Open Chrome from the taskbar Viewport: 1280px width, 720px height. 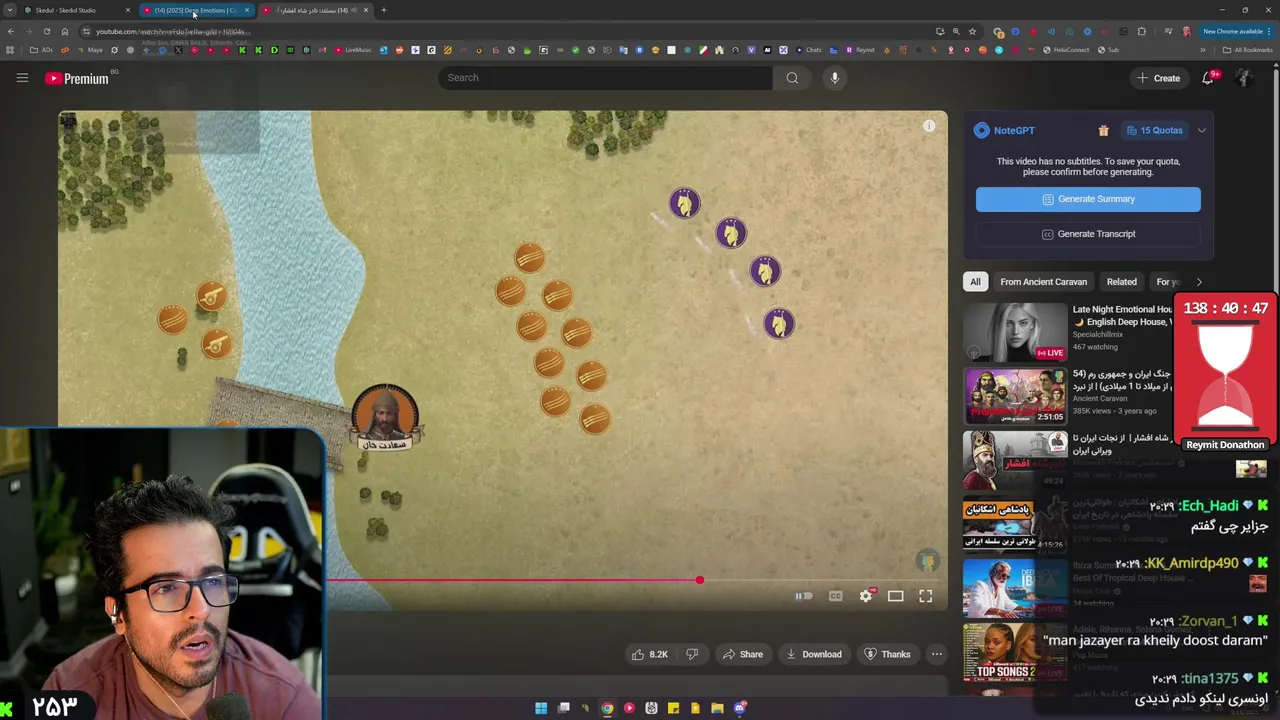(x=607, y=708)
